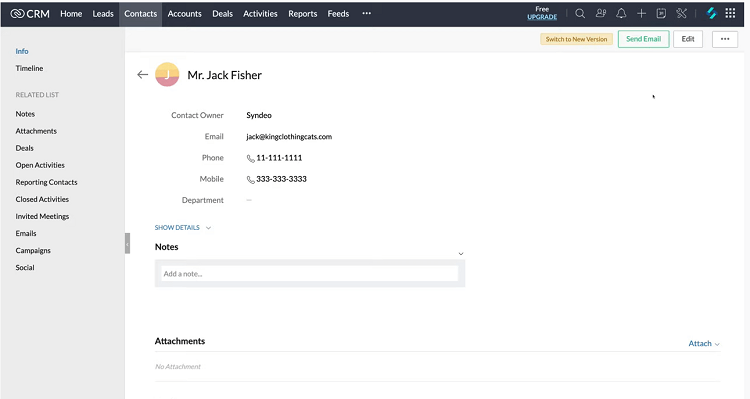
Task: Click the Zoho CRM logo
Action: [30, 14]
